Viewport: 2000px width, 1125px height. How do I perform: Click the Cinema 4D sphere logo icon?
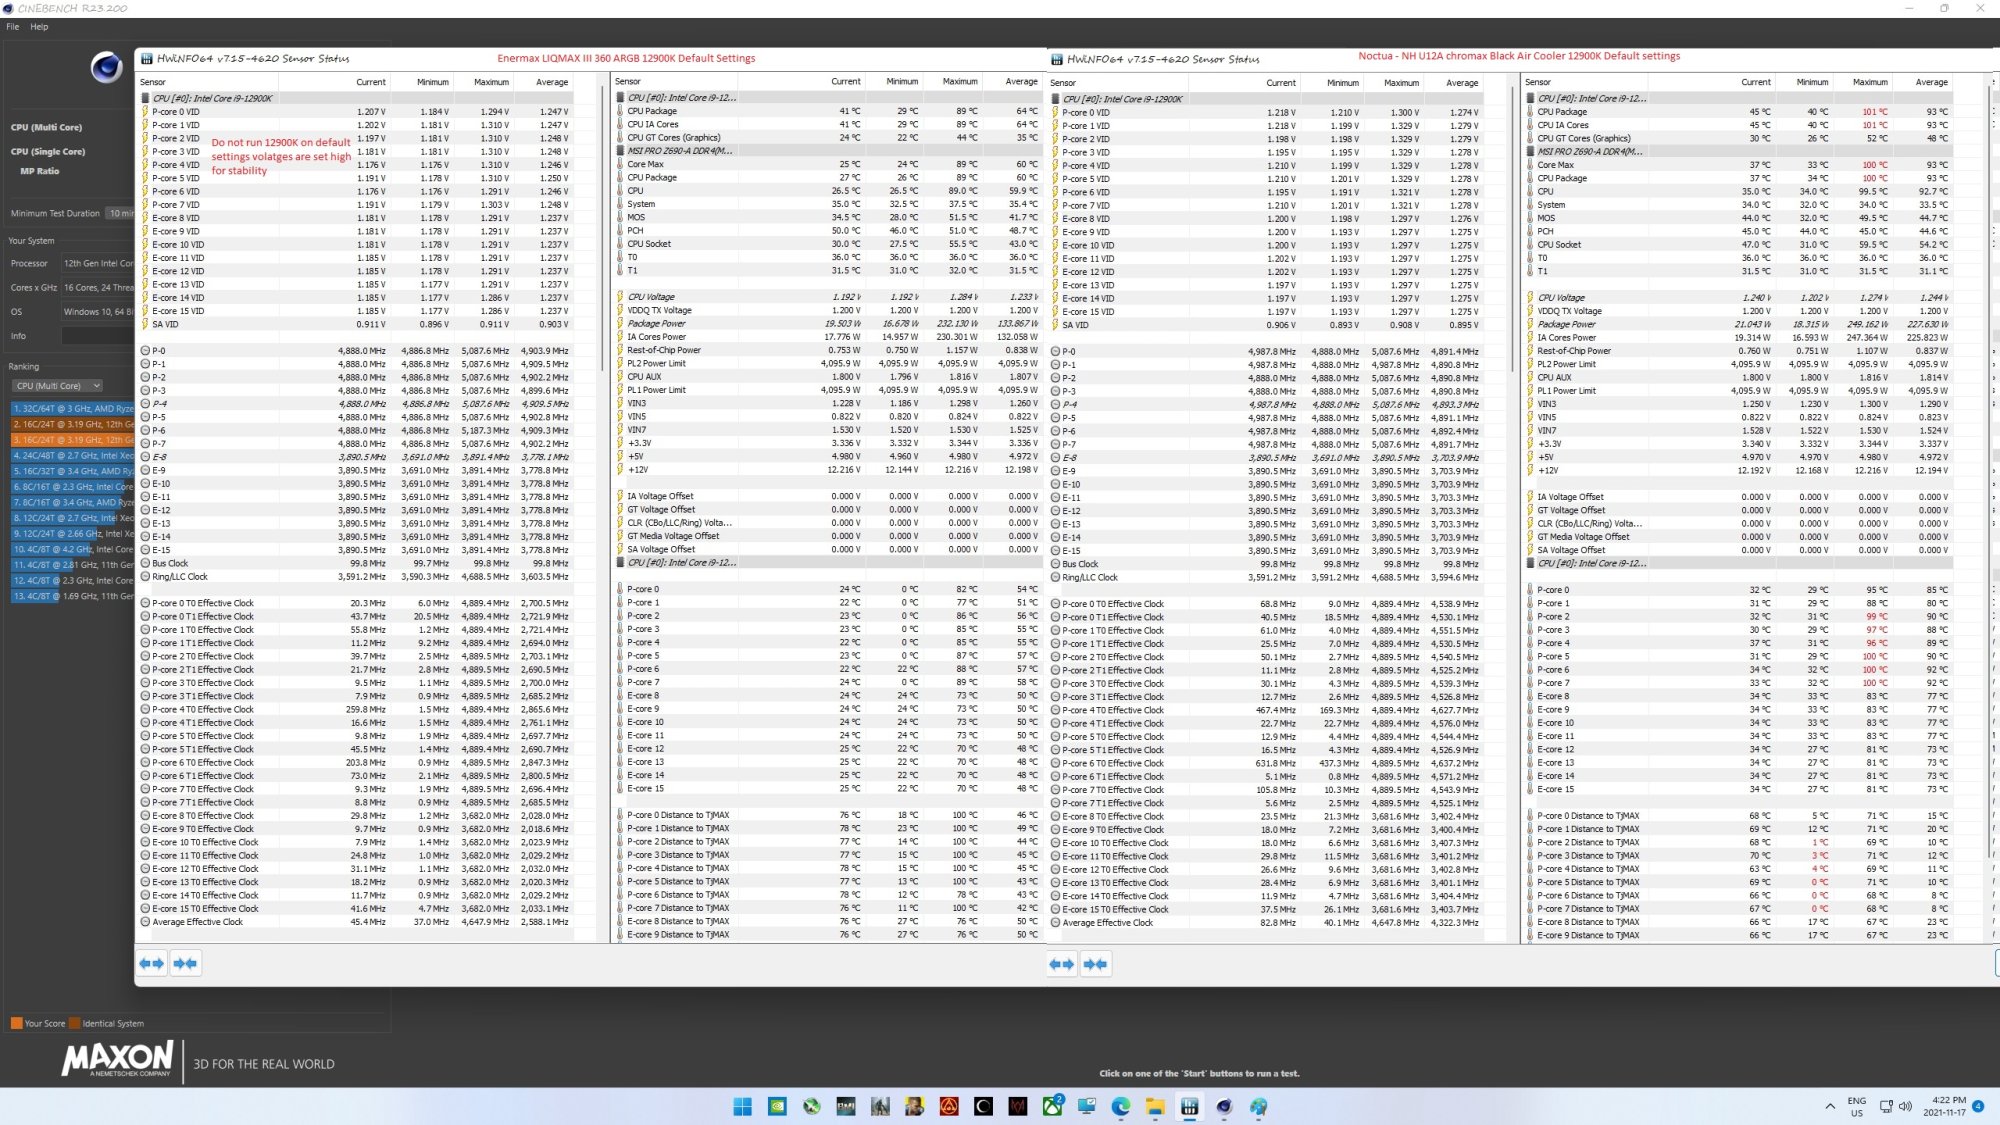106,67
